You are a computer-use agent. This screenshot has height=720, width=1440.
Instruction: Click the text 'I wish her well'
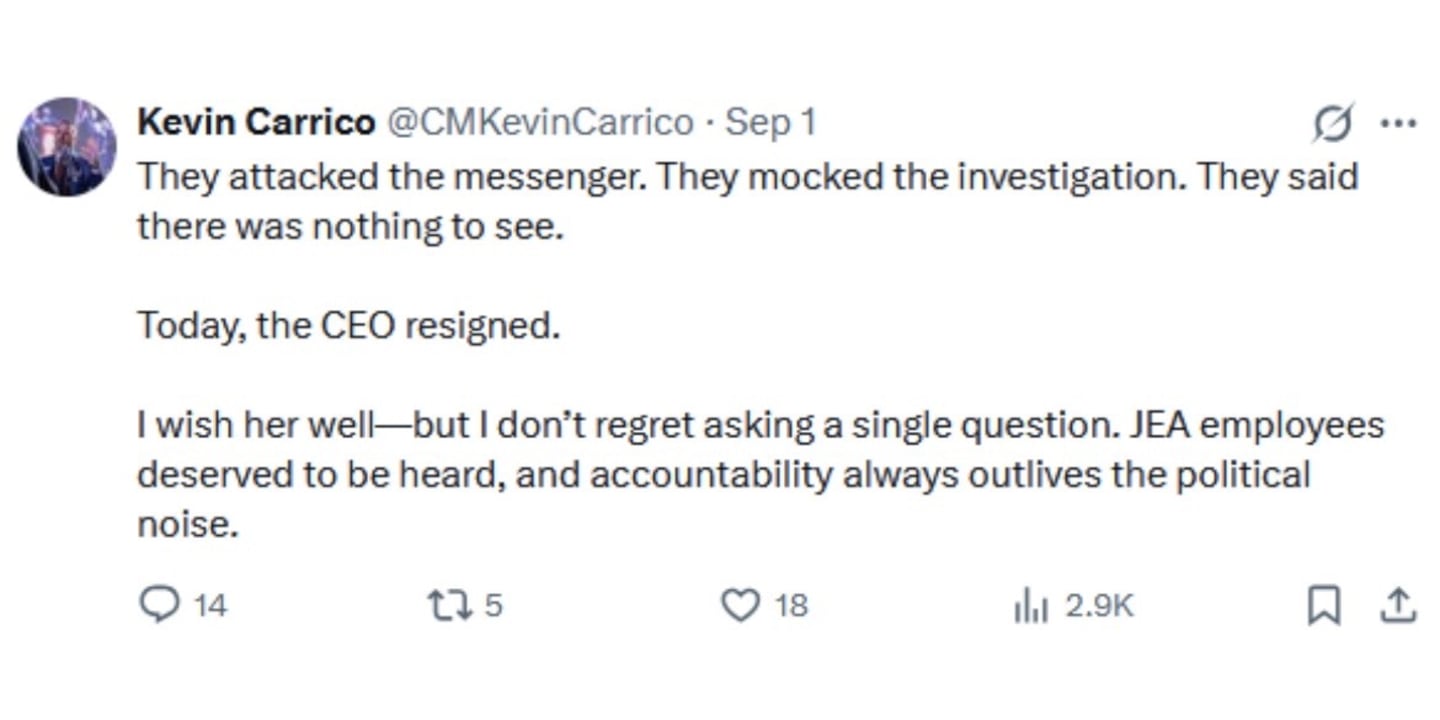pyautogui.click(x=254, y=425)
